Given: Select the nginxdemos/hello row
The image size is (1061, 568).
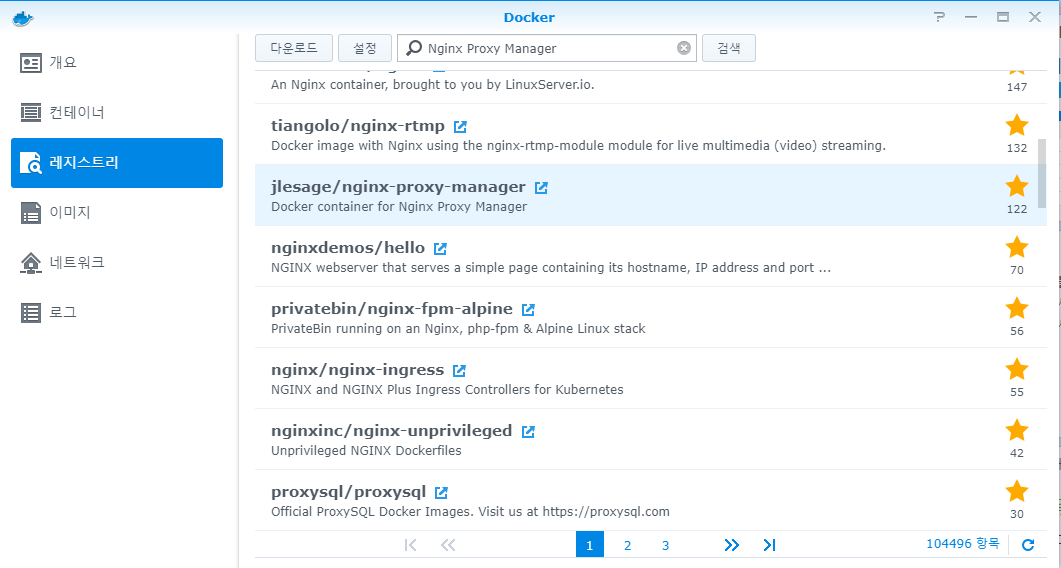Looking at the screenshot, I should pyautogui.click(x=650, y=256).
